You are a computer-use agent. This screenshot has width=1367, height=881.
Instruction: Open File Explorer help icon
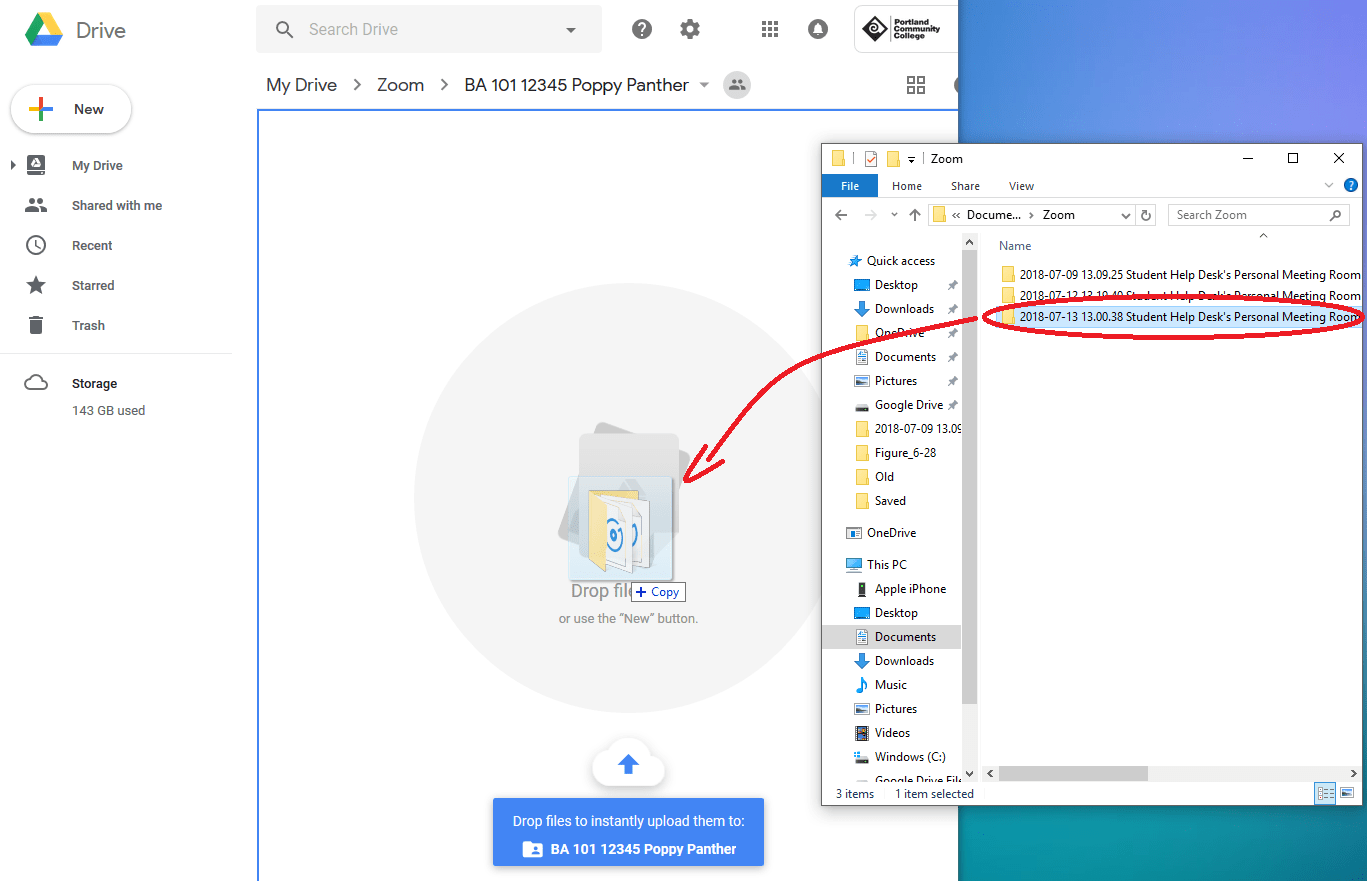1351,185
